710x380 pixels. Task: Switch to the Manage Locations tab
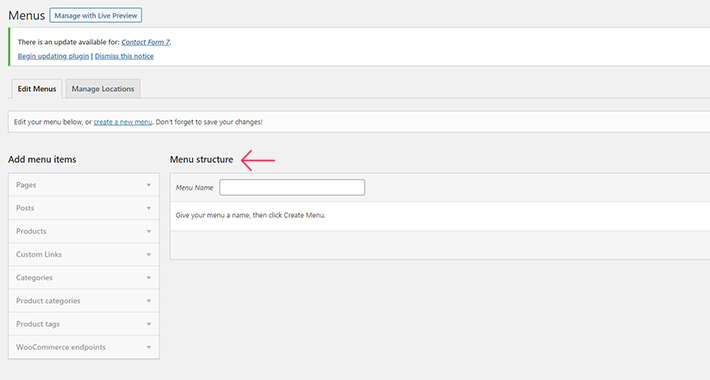coord(103,89)
